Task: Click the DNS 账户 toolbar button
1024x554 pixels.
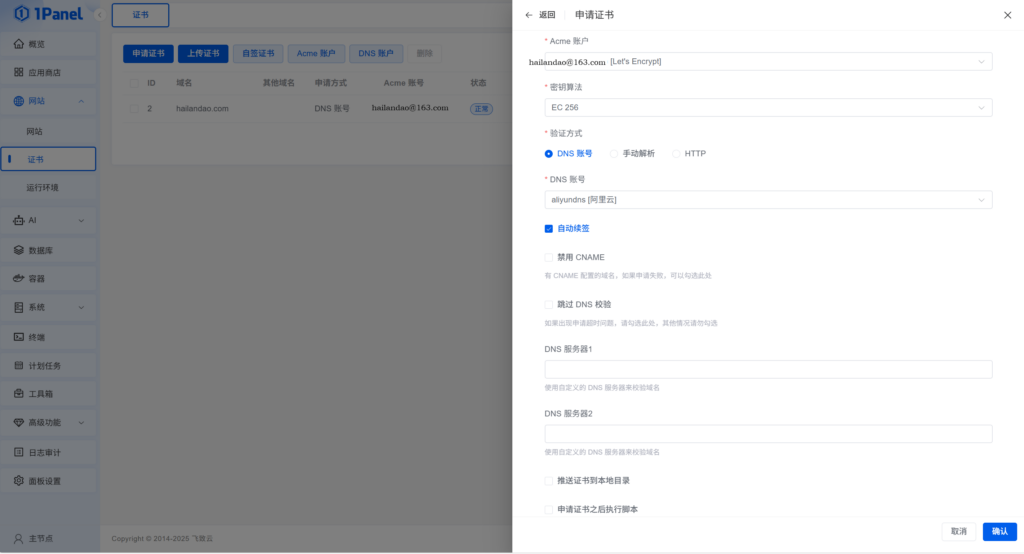Action: [x=376, y=54]
